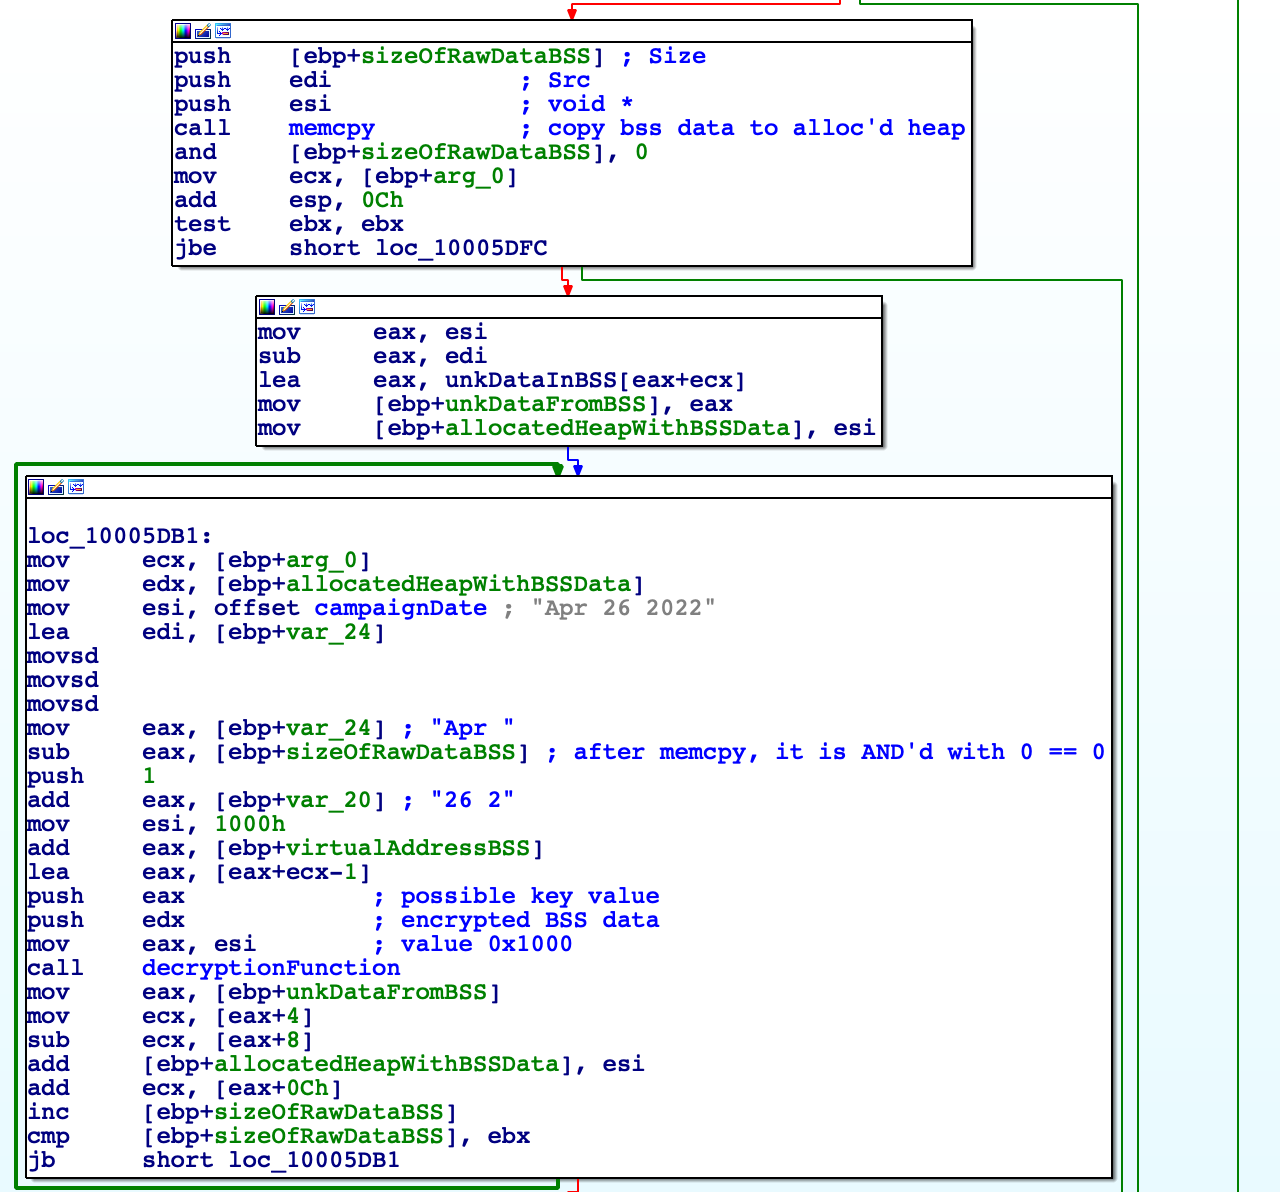
Task: Set node color on the middle basic block
Action: pos(267,307)
